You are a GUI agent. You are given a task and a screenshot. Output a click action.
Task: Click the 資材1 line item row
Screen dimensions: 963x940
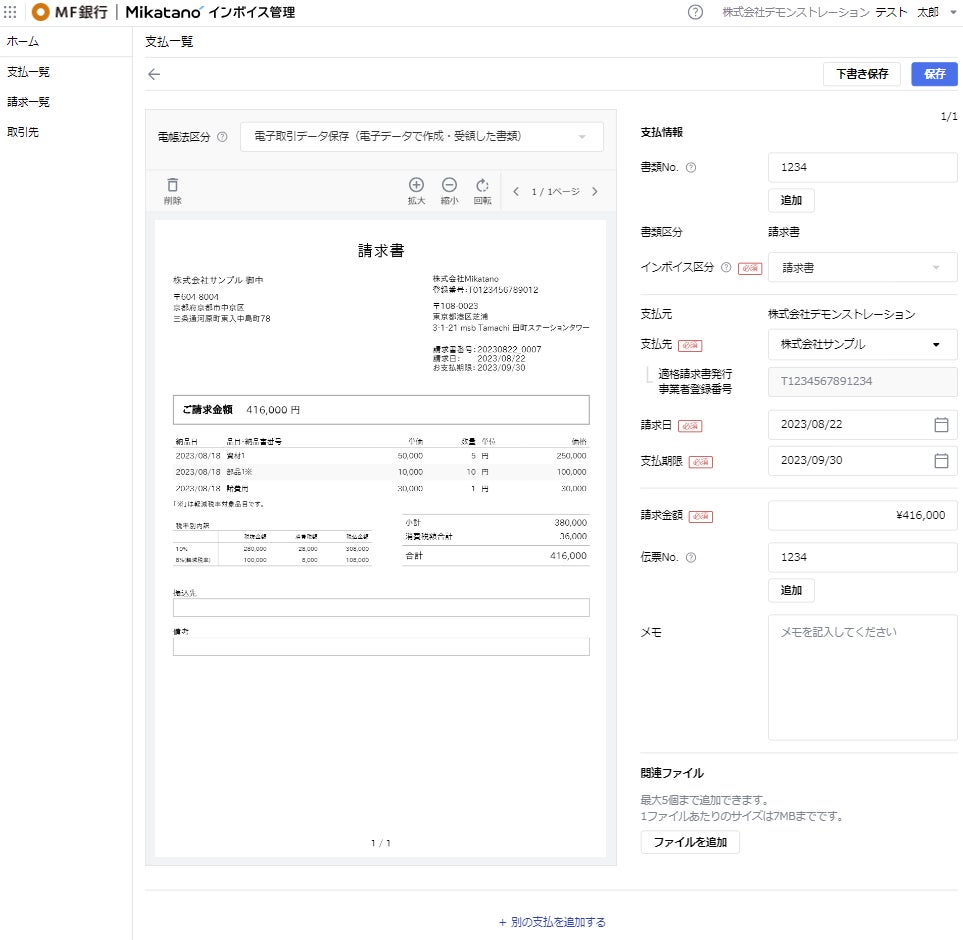[x=381, y=456]
